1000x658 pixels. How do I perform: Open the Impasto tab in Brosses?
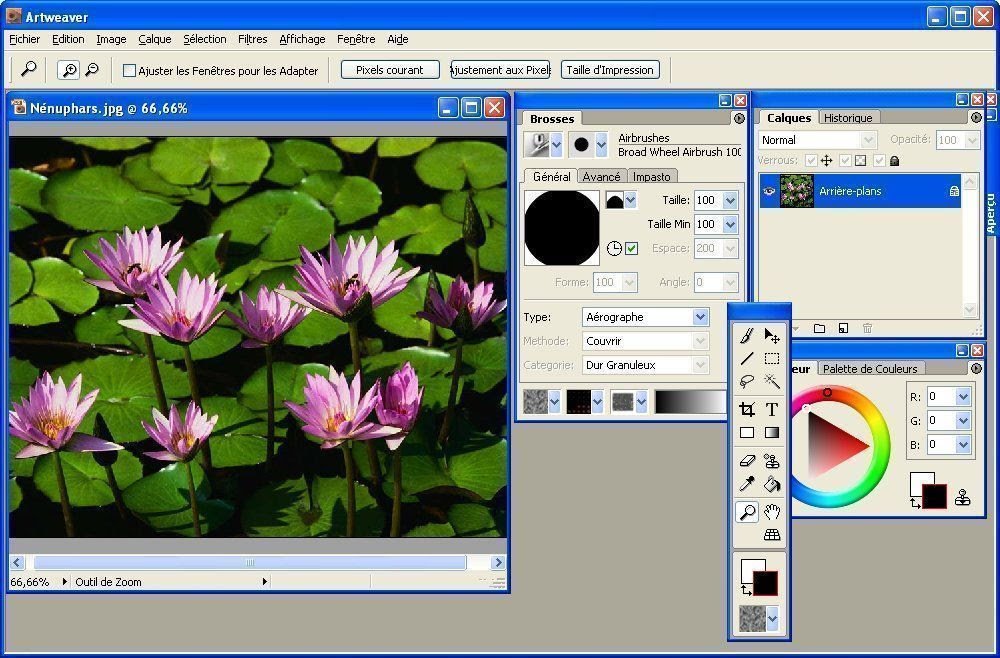coord(652,177)
